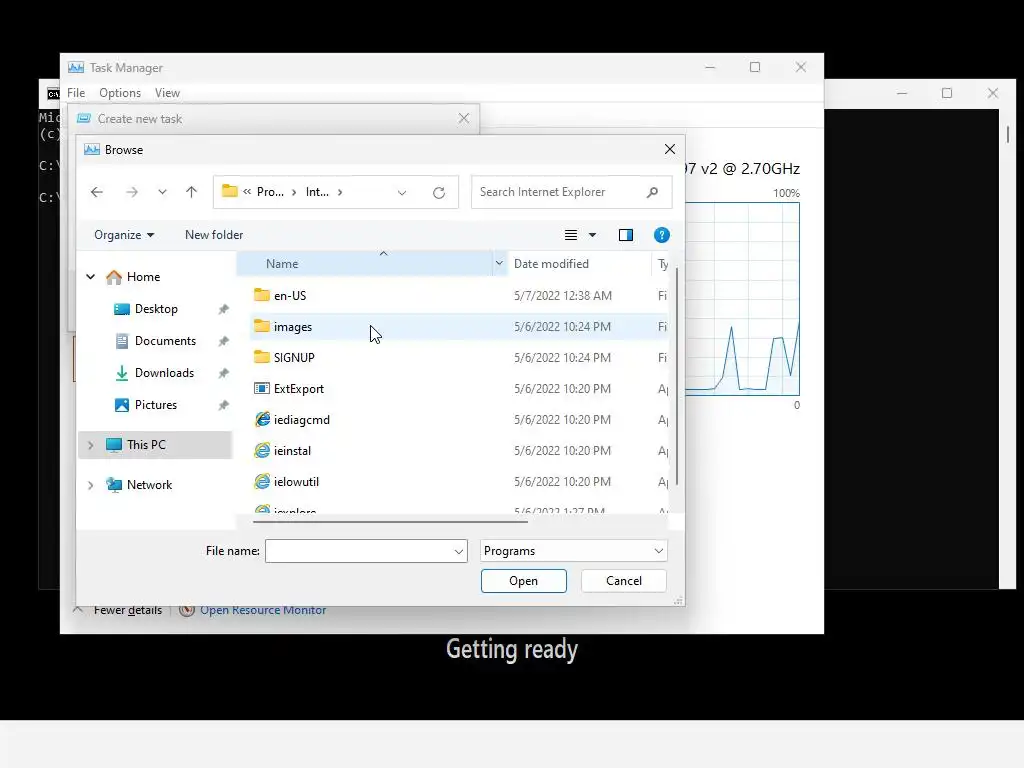Open Documents quick access folder
The image size is (1024, 768).
[x=165, y=341]
